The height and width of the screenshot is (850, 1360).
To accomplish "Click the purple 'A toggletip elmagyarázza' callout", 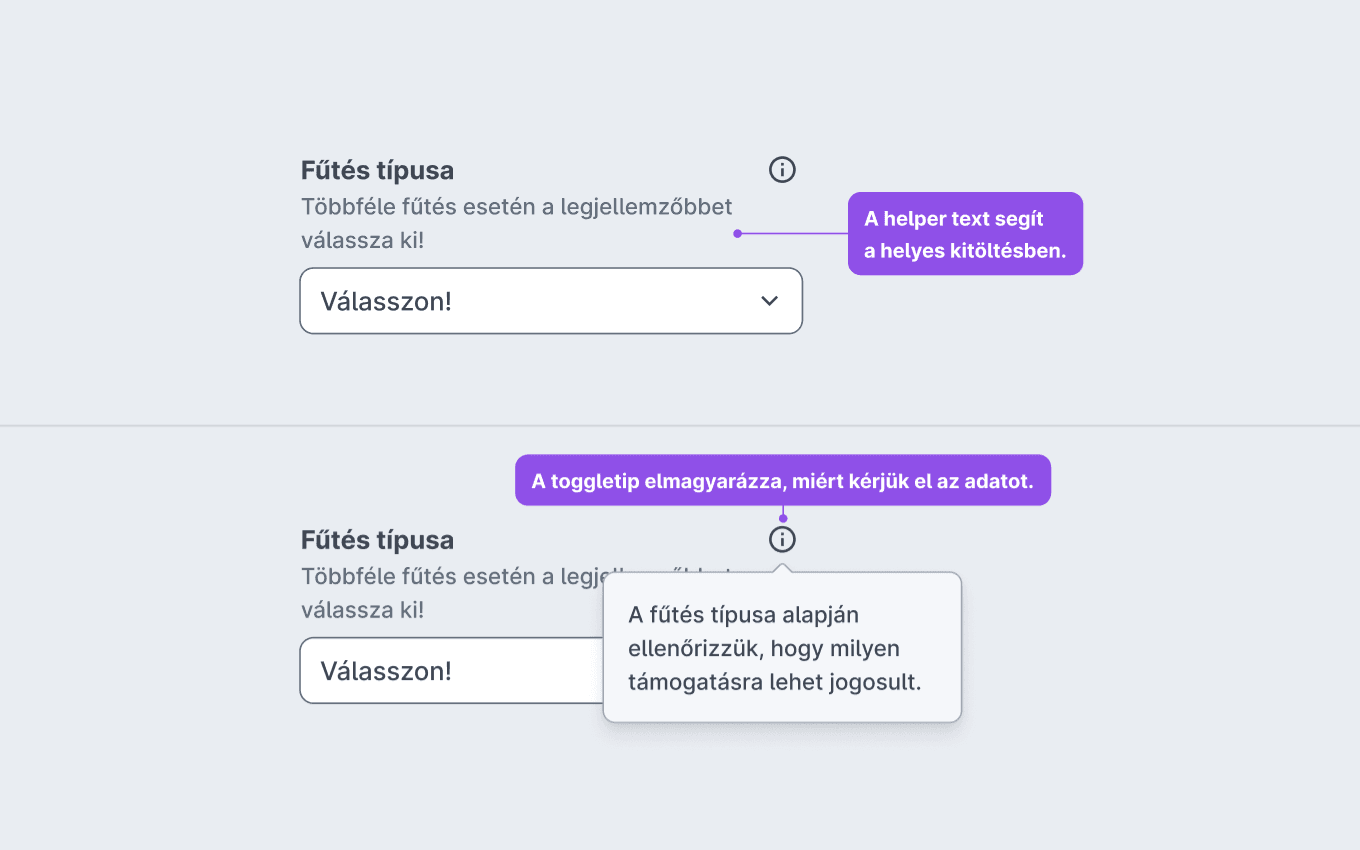I will [x=783, y=481].
